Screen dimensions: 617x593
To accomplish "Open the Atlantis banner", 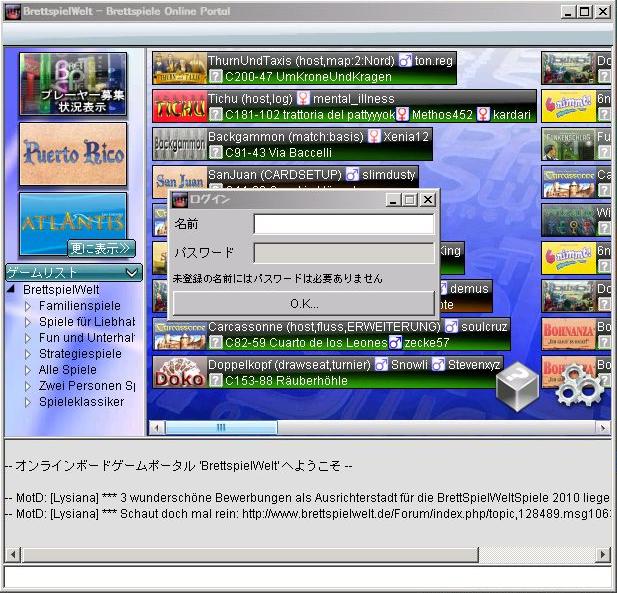I will [x=73, y=224].
